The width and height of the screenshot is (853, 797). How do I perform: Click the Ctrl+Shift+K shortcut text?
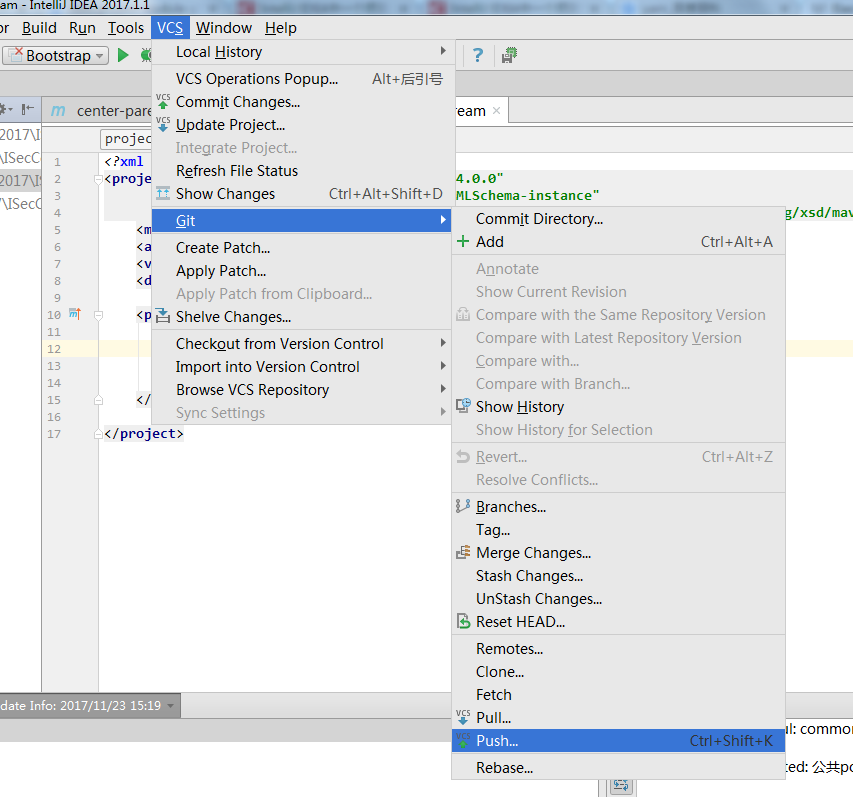tap(731, 740)
